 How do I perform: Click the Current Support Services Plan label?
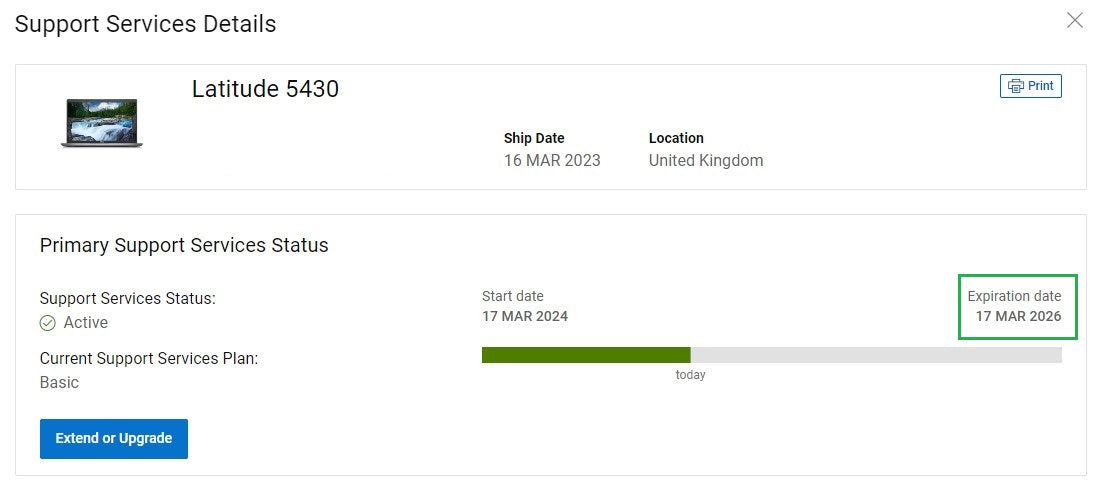pyautogui.click(x=149, y=358)
